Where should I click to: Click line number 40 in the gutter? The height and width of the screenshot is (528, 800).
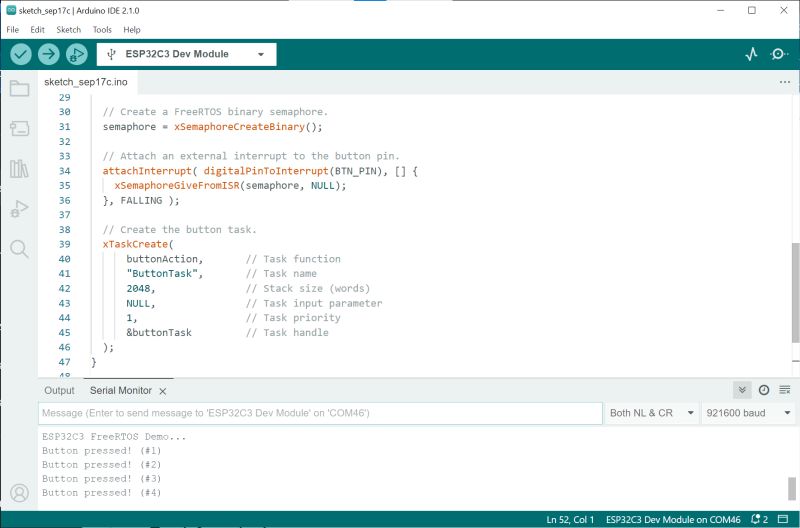(x=64, y=259)
